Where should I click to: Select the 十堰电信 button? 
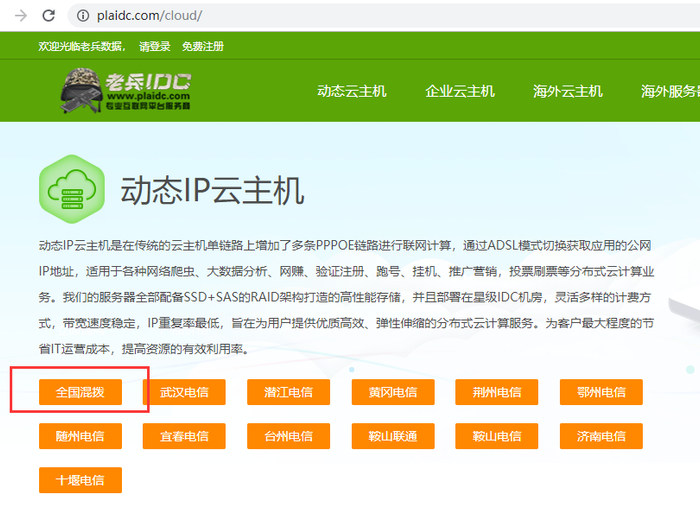[x=80, y=480]
